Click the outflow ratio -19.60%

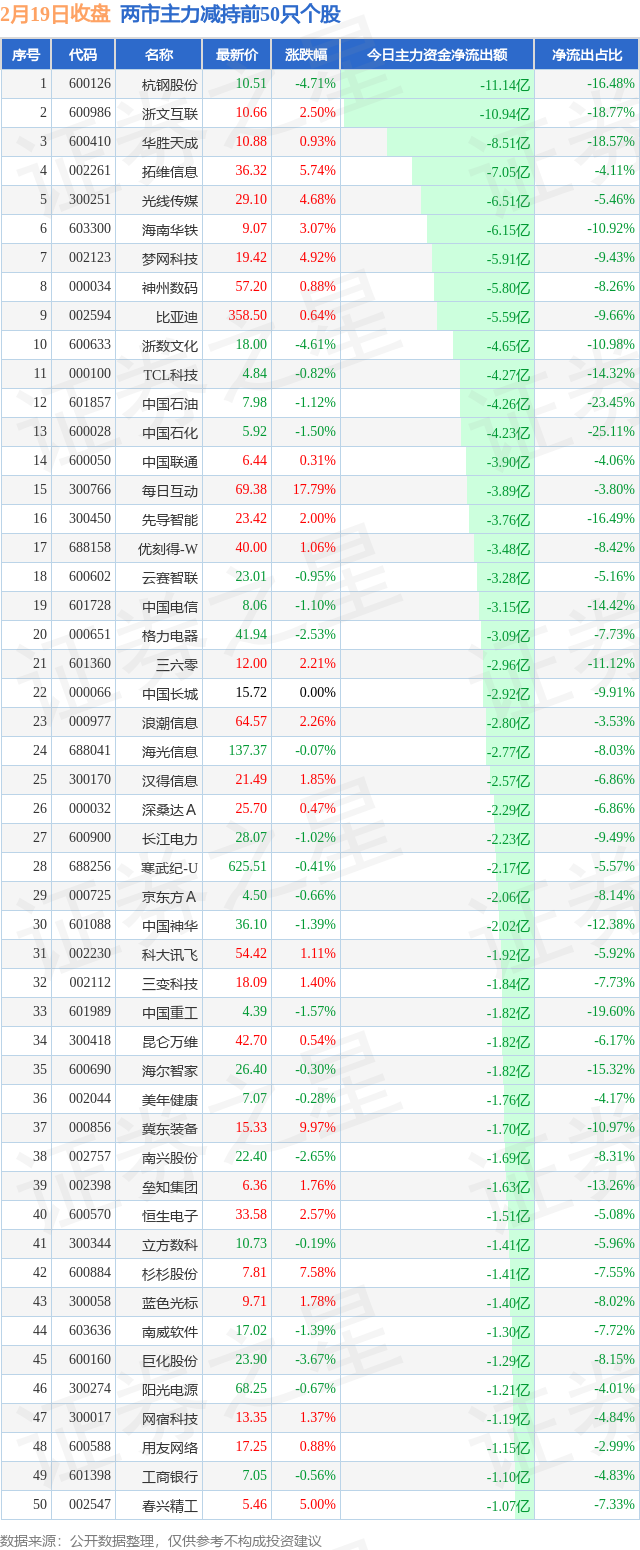tap(611, 1012)
